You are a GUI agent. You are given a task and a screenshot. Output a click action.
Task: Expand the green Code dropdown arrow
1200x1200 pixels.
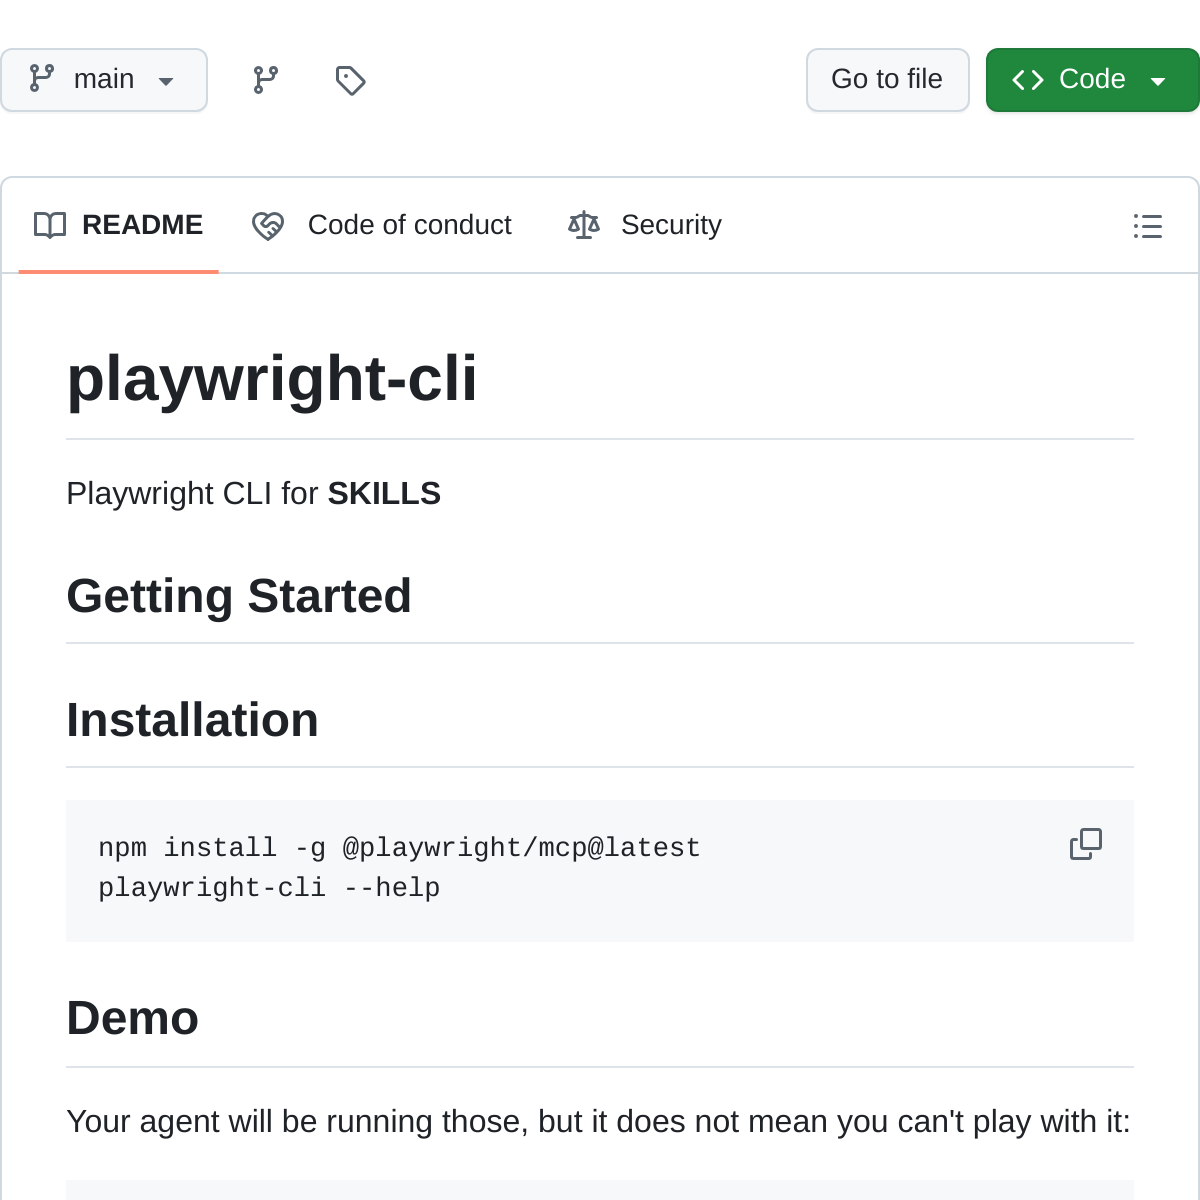pos(1158,81)
